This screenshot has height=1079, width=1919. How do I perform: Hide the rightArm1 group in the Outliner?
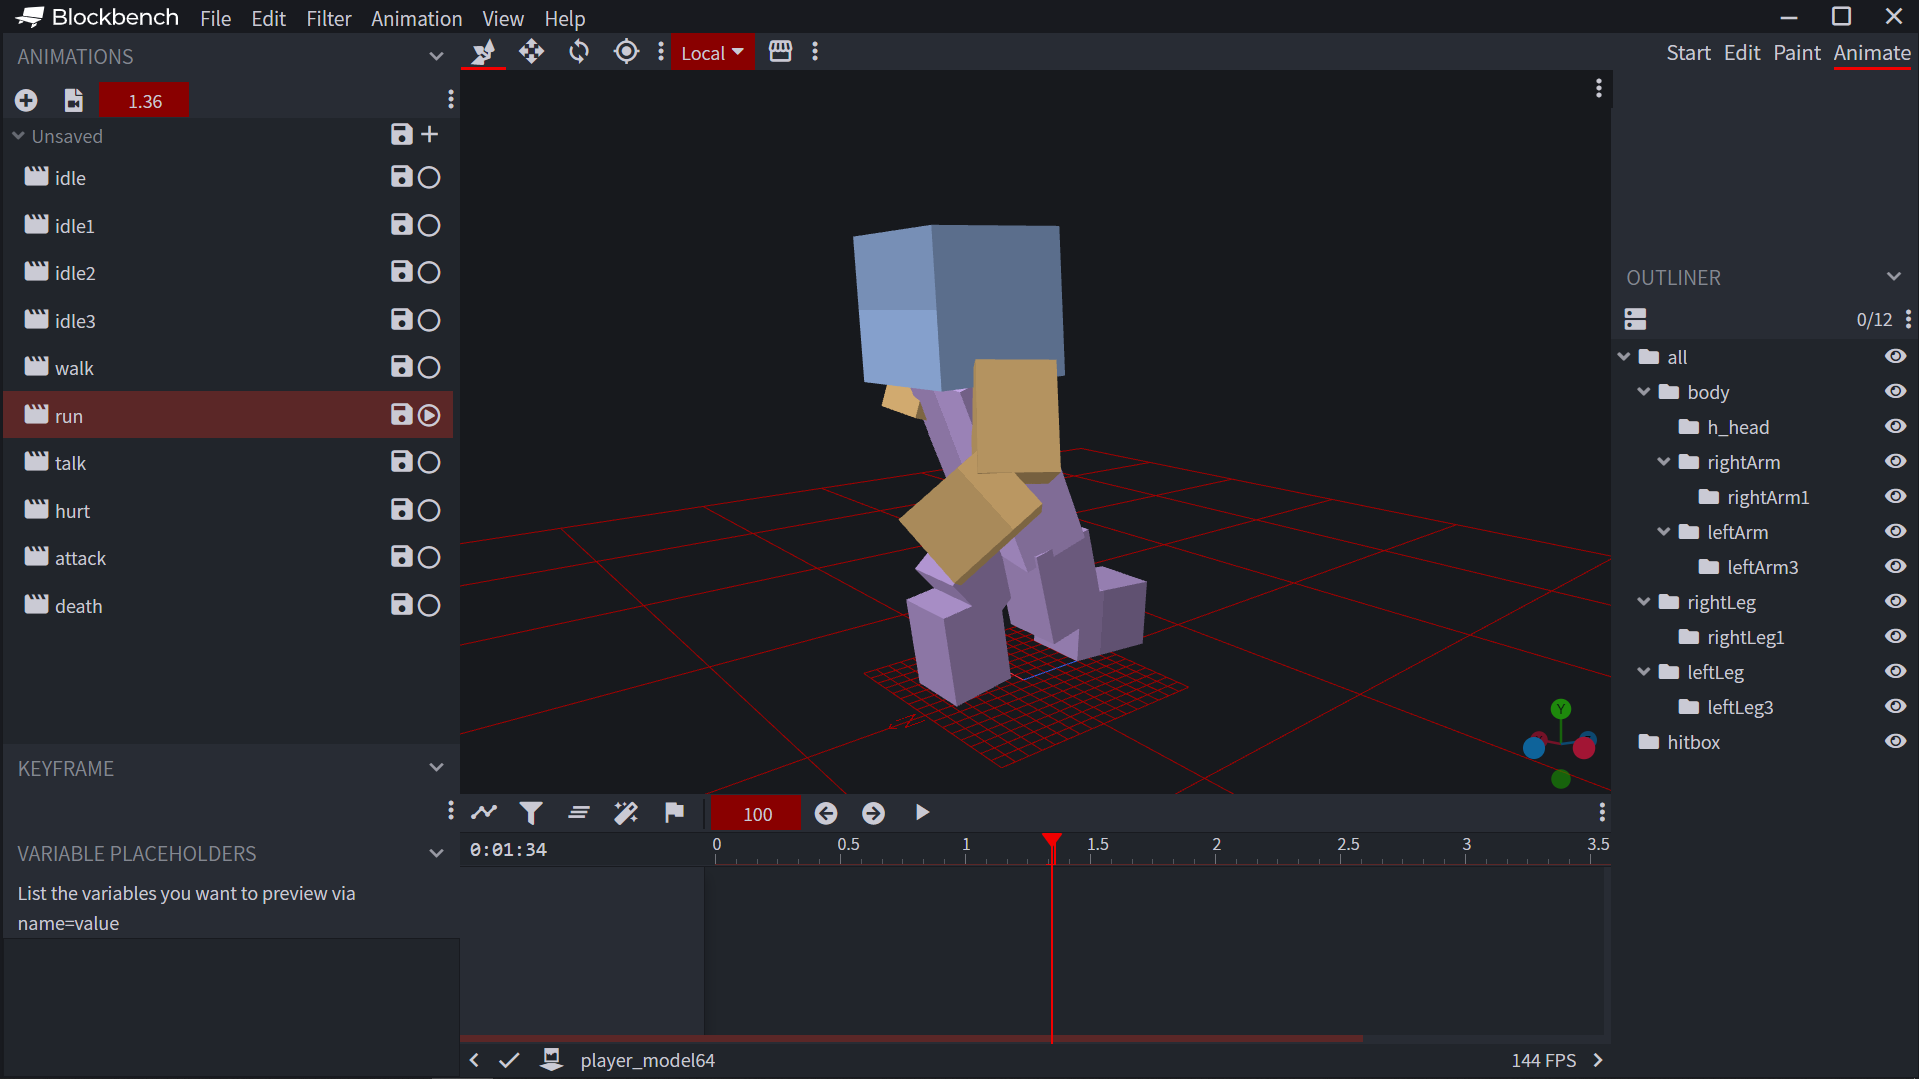(1896, 496)
